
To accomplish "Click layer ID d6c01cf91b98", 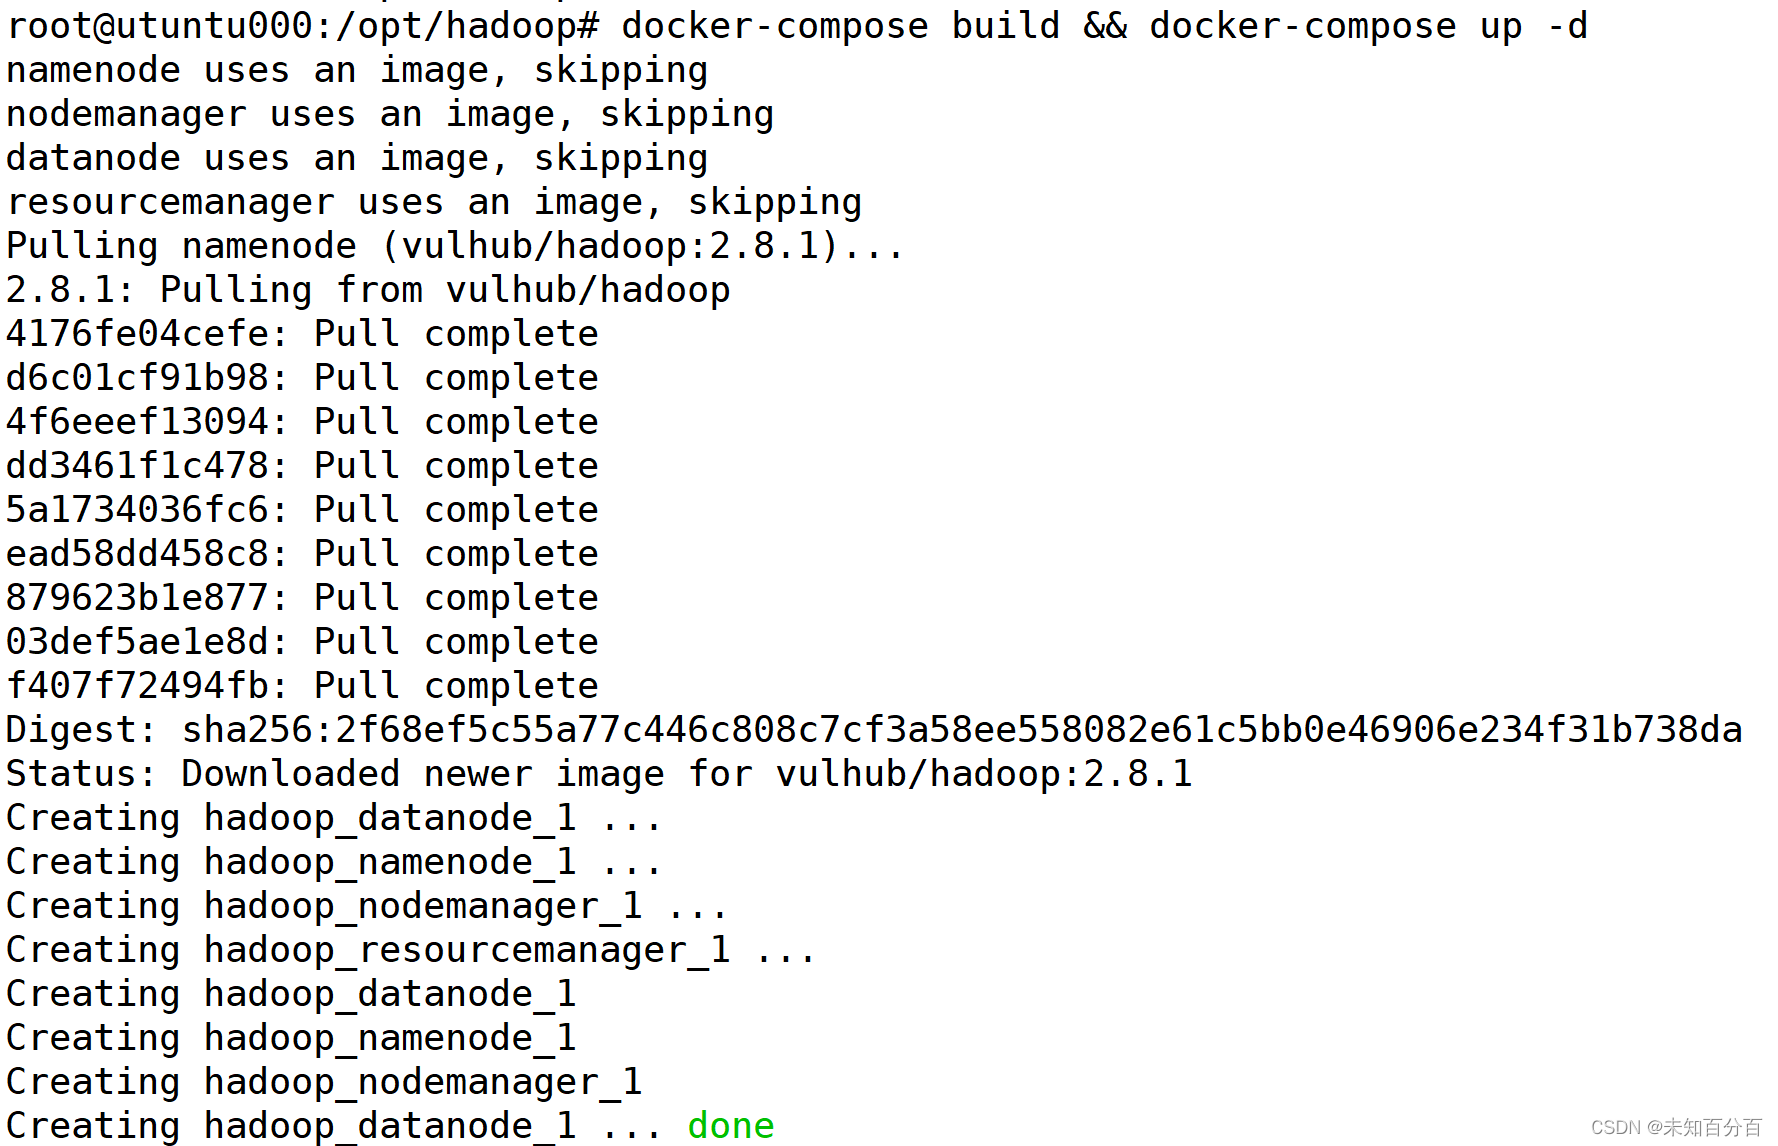I will tap(138, 378).
